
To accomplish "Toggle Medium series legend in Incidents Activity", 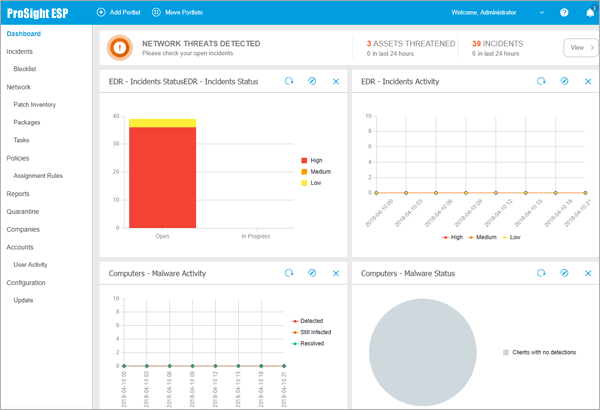I will (x=482, y=237).
